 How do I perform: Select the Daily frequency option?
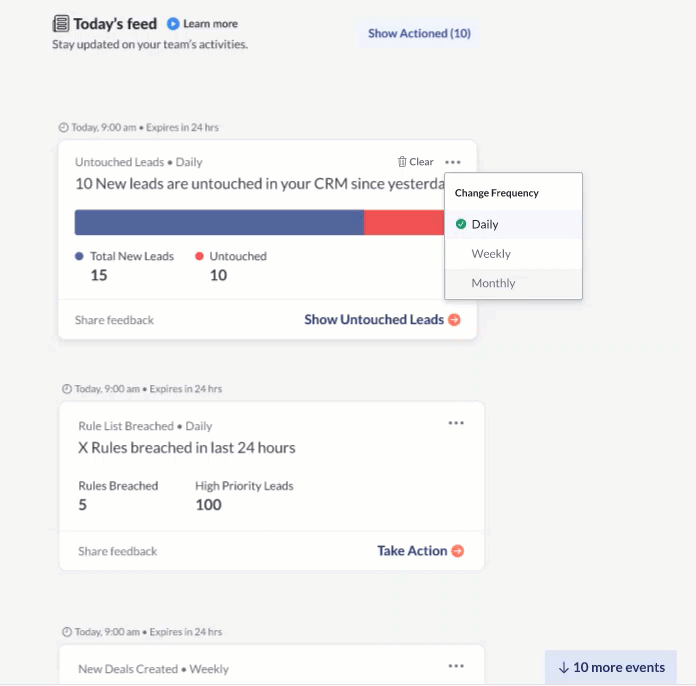click(485, 224)
